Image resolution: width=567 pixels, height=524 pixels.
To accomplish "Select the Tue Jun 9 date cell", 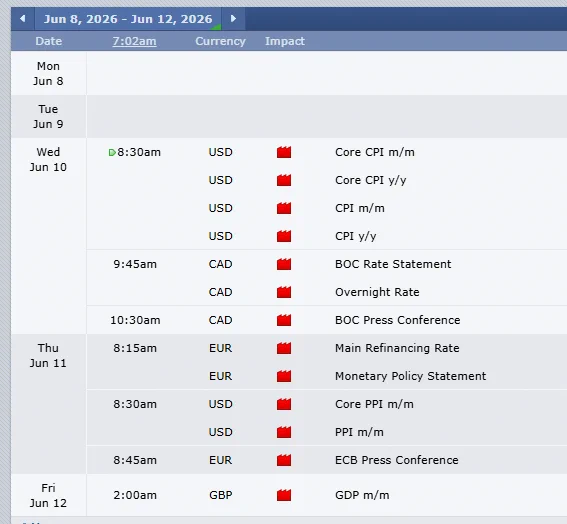I will (x=48, y=116).
